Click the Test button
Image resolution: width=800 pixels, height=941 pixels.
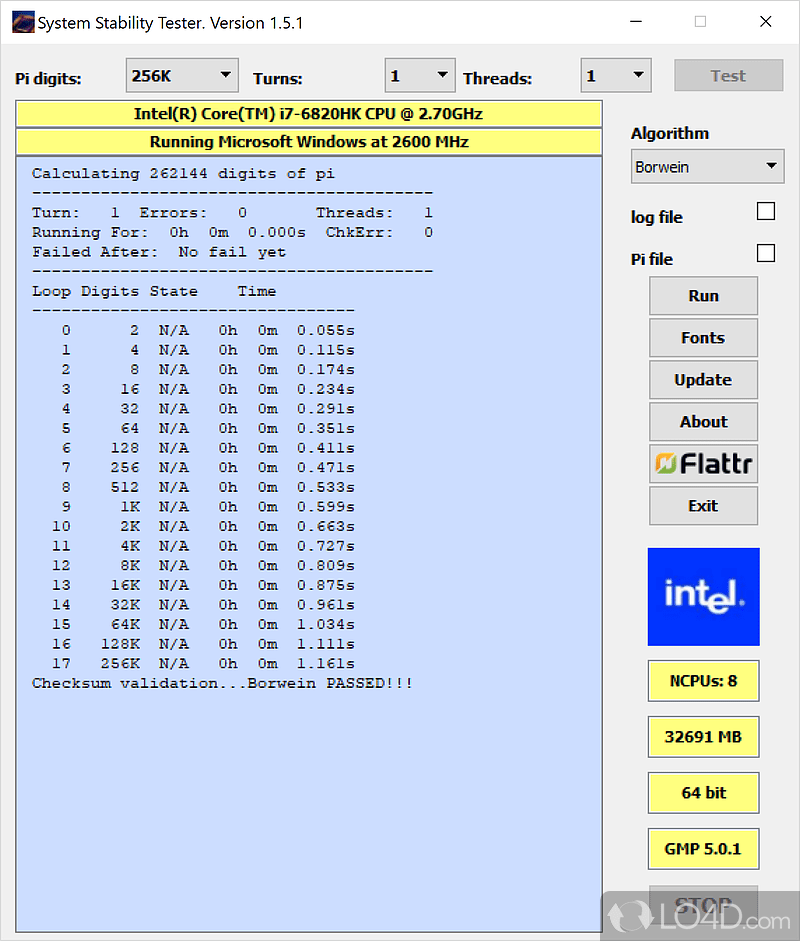[728, 76]
